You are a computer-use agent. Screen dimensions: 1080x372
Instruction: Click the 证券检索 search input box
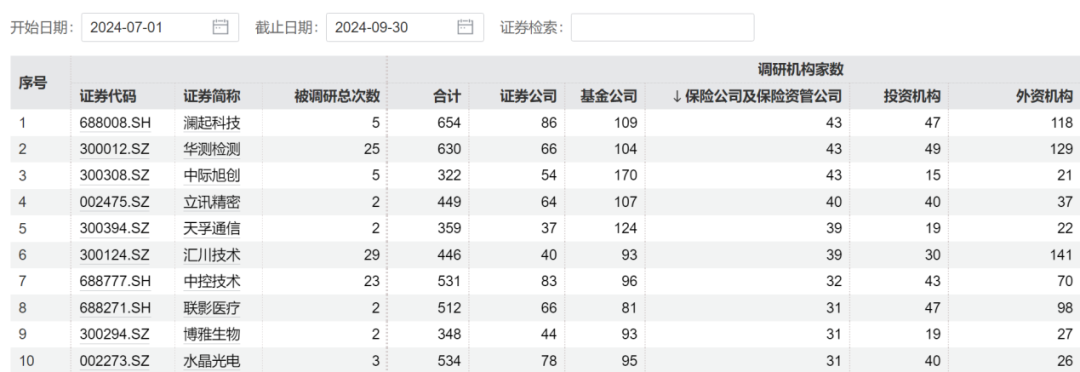tap(662, 28)
